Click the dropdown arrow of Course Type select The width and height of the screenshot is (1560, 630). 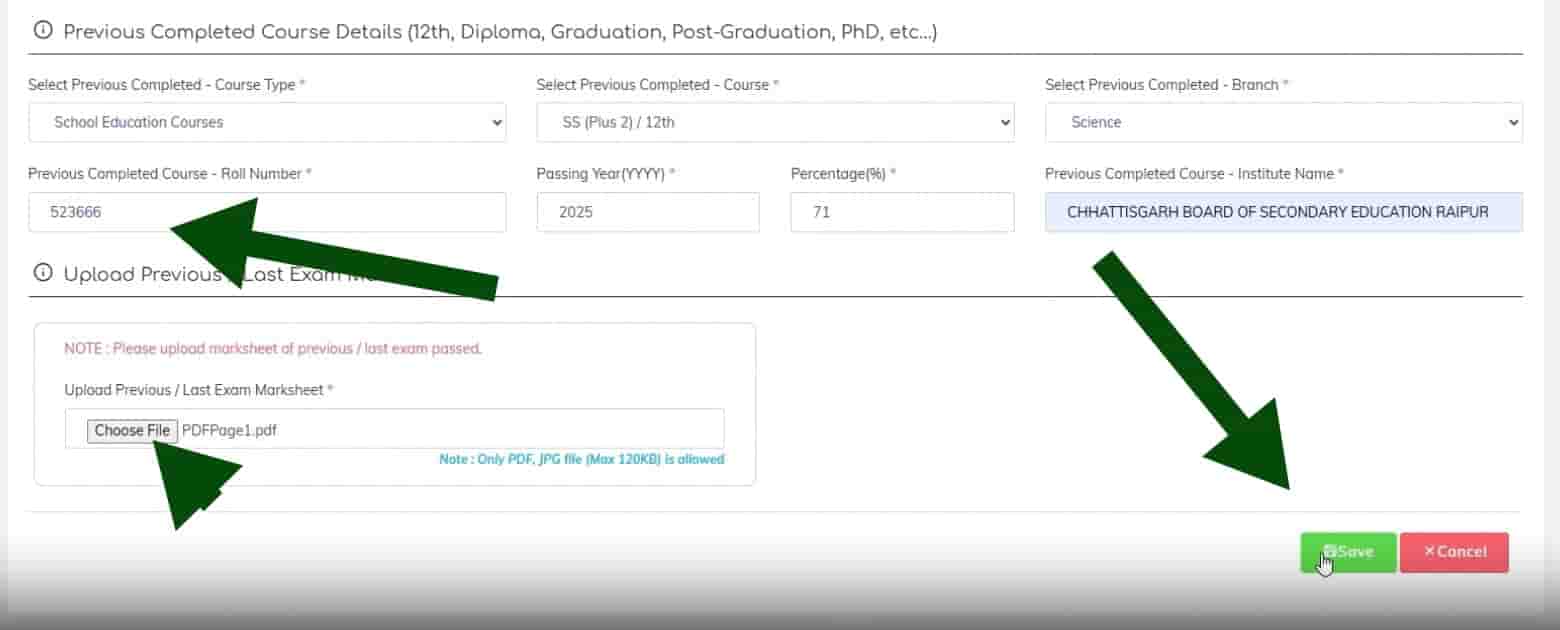click(x=497, y=122)
